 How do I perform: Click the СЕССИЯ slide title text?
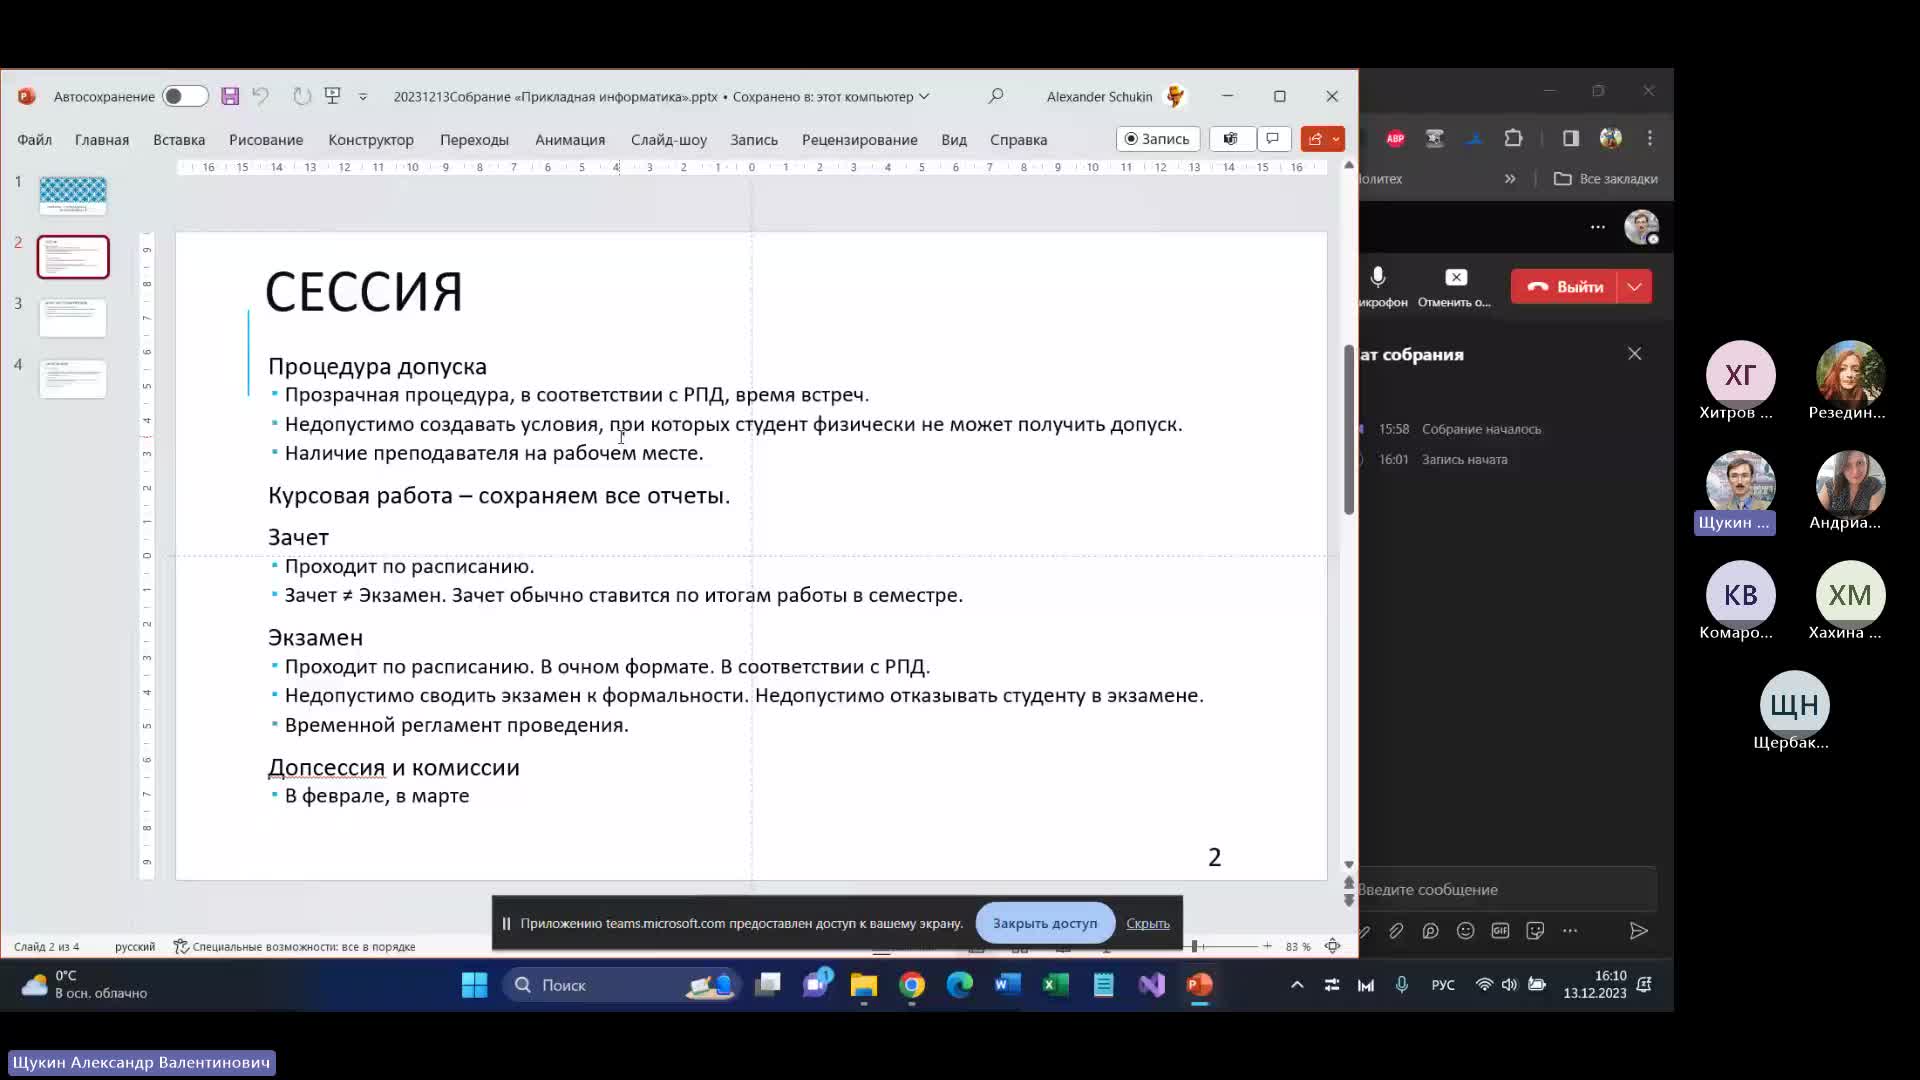pyautogui.click(x=364, y=292)
